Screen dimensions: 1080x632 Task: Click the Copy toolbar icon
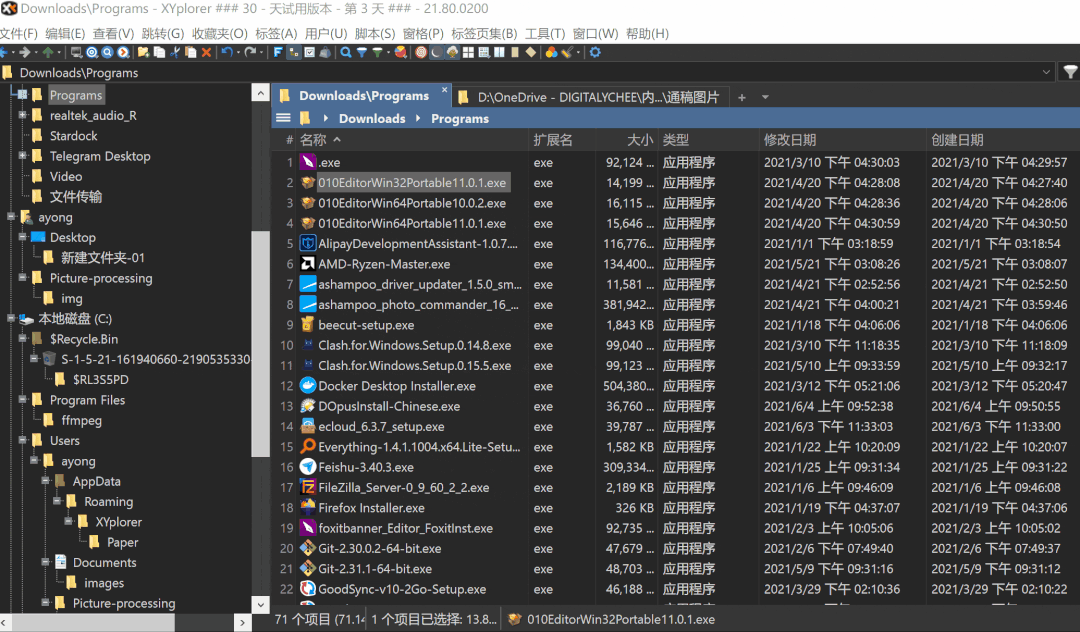(159, 52)
